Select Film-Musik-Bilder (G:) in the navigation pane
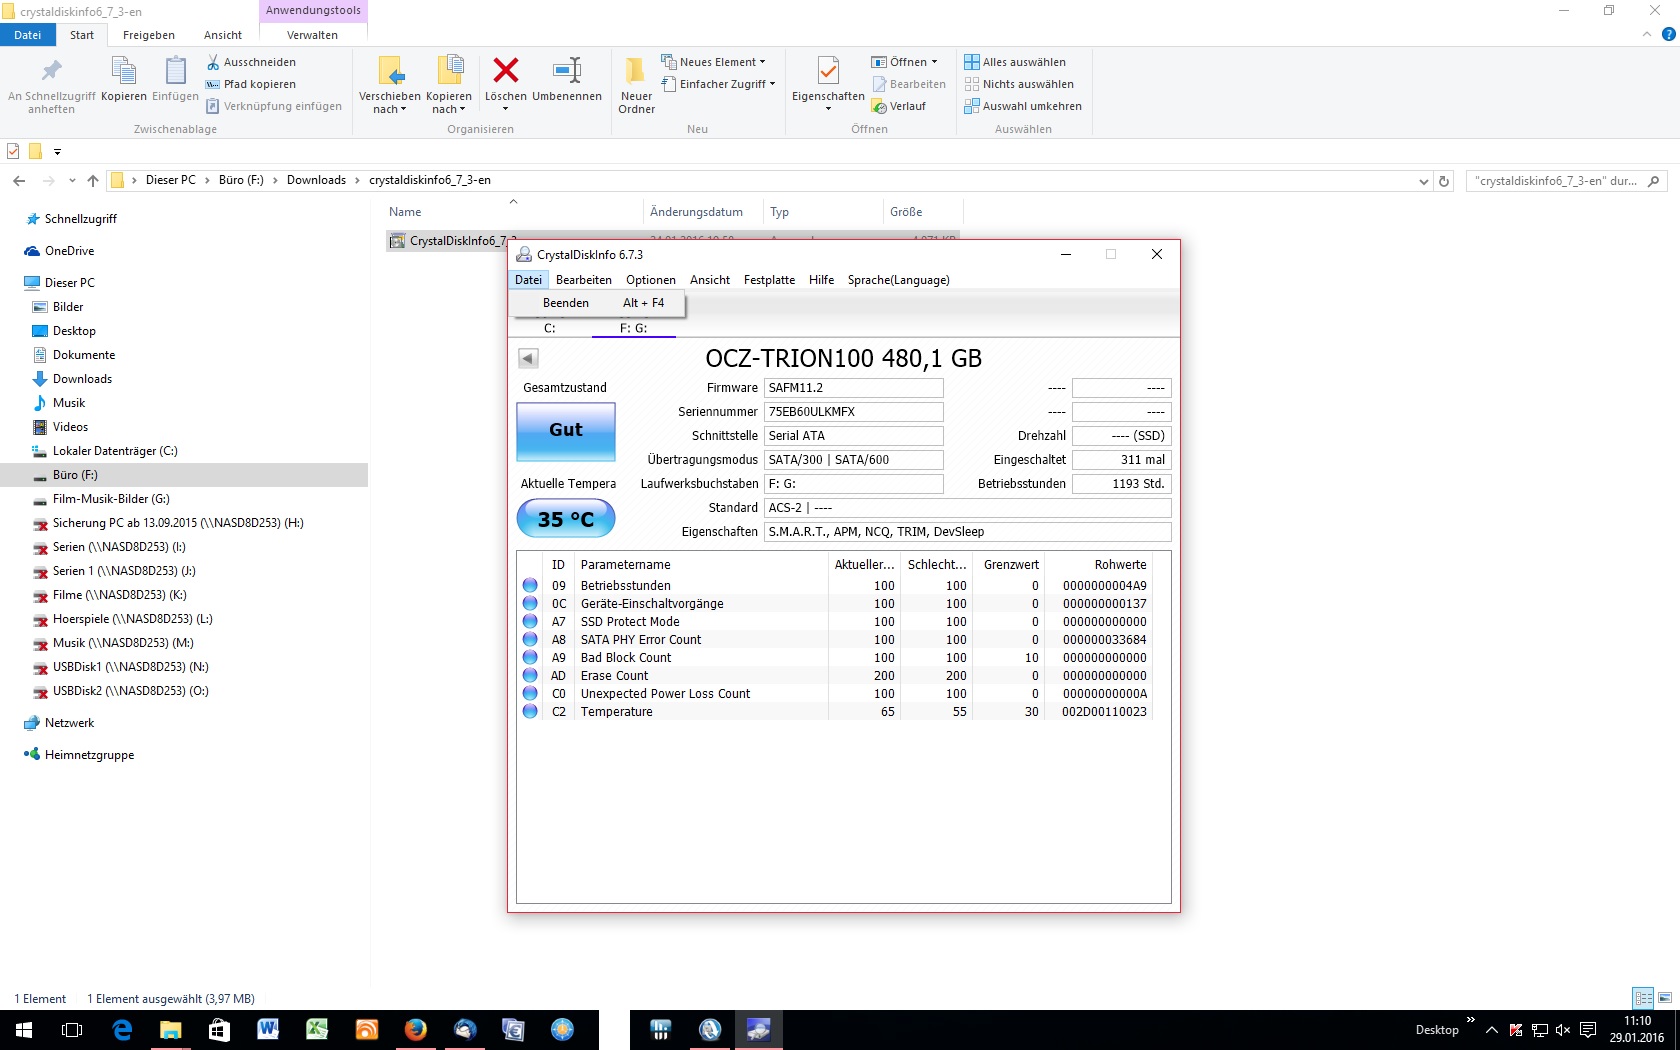The height and width of the screenshot is (1050, 1680). coord(111,499)
